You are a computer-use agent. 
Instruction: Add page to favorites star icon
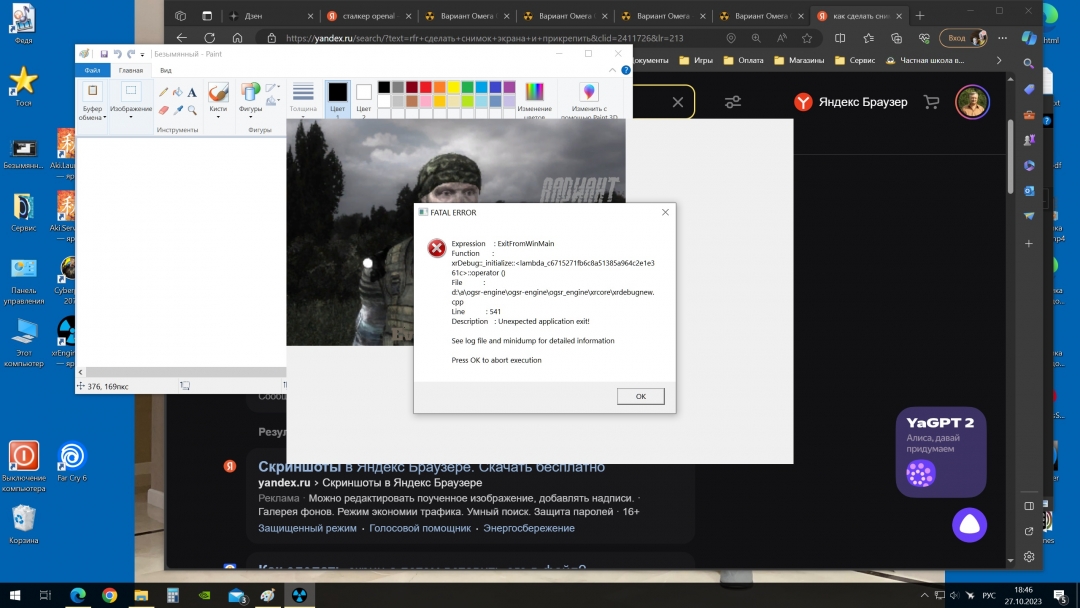click(807, 39)
